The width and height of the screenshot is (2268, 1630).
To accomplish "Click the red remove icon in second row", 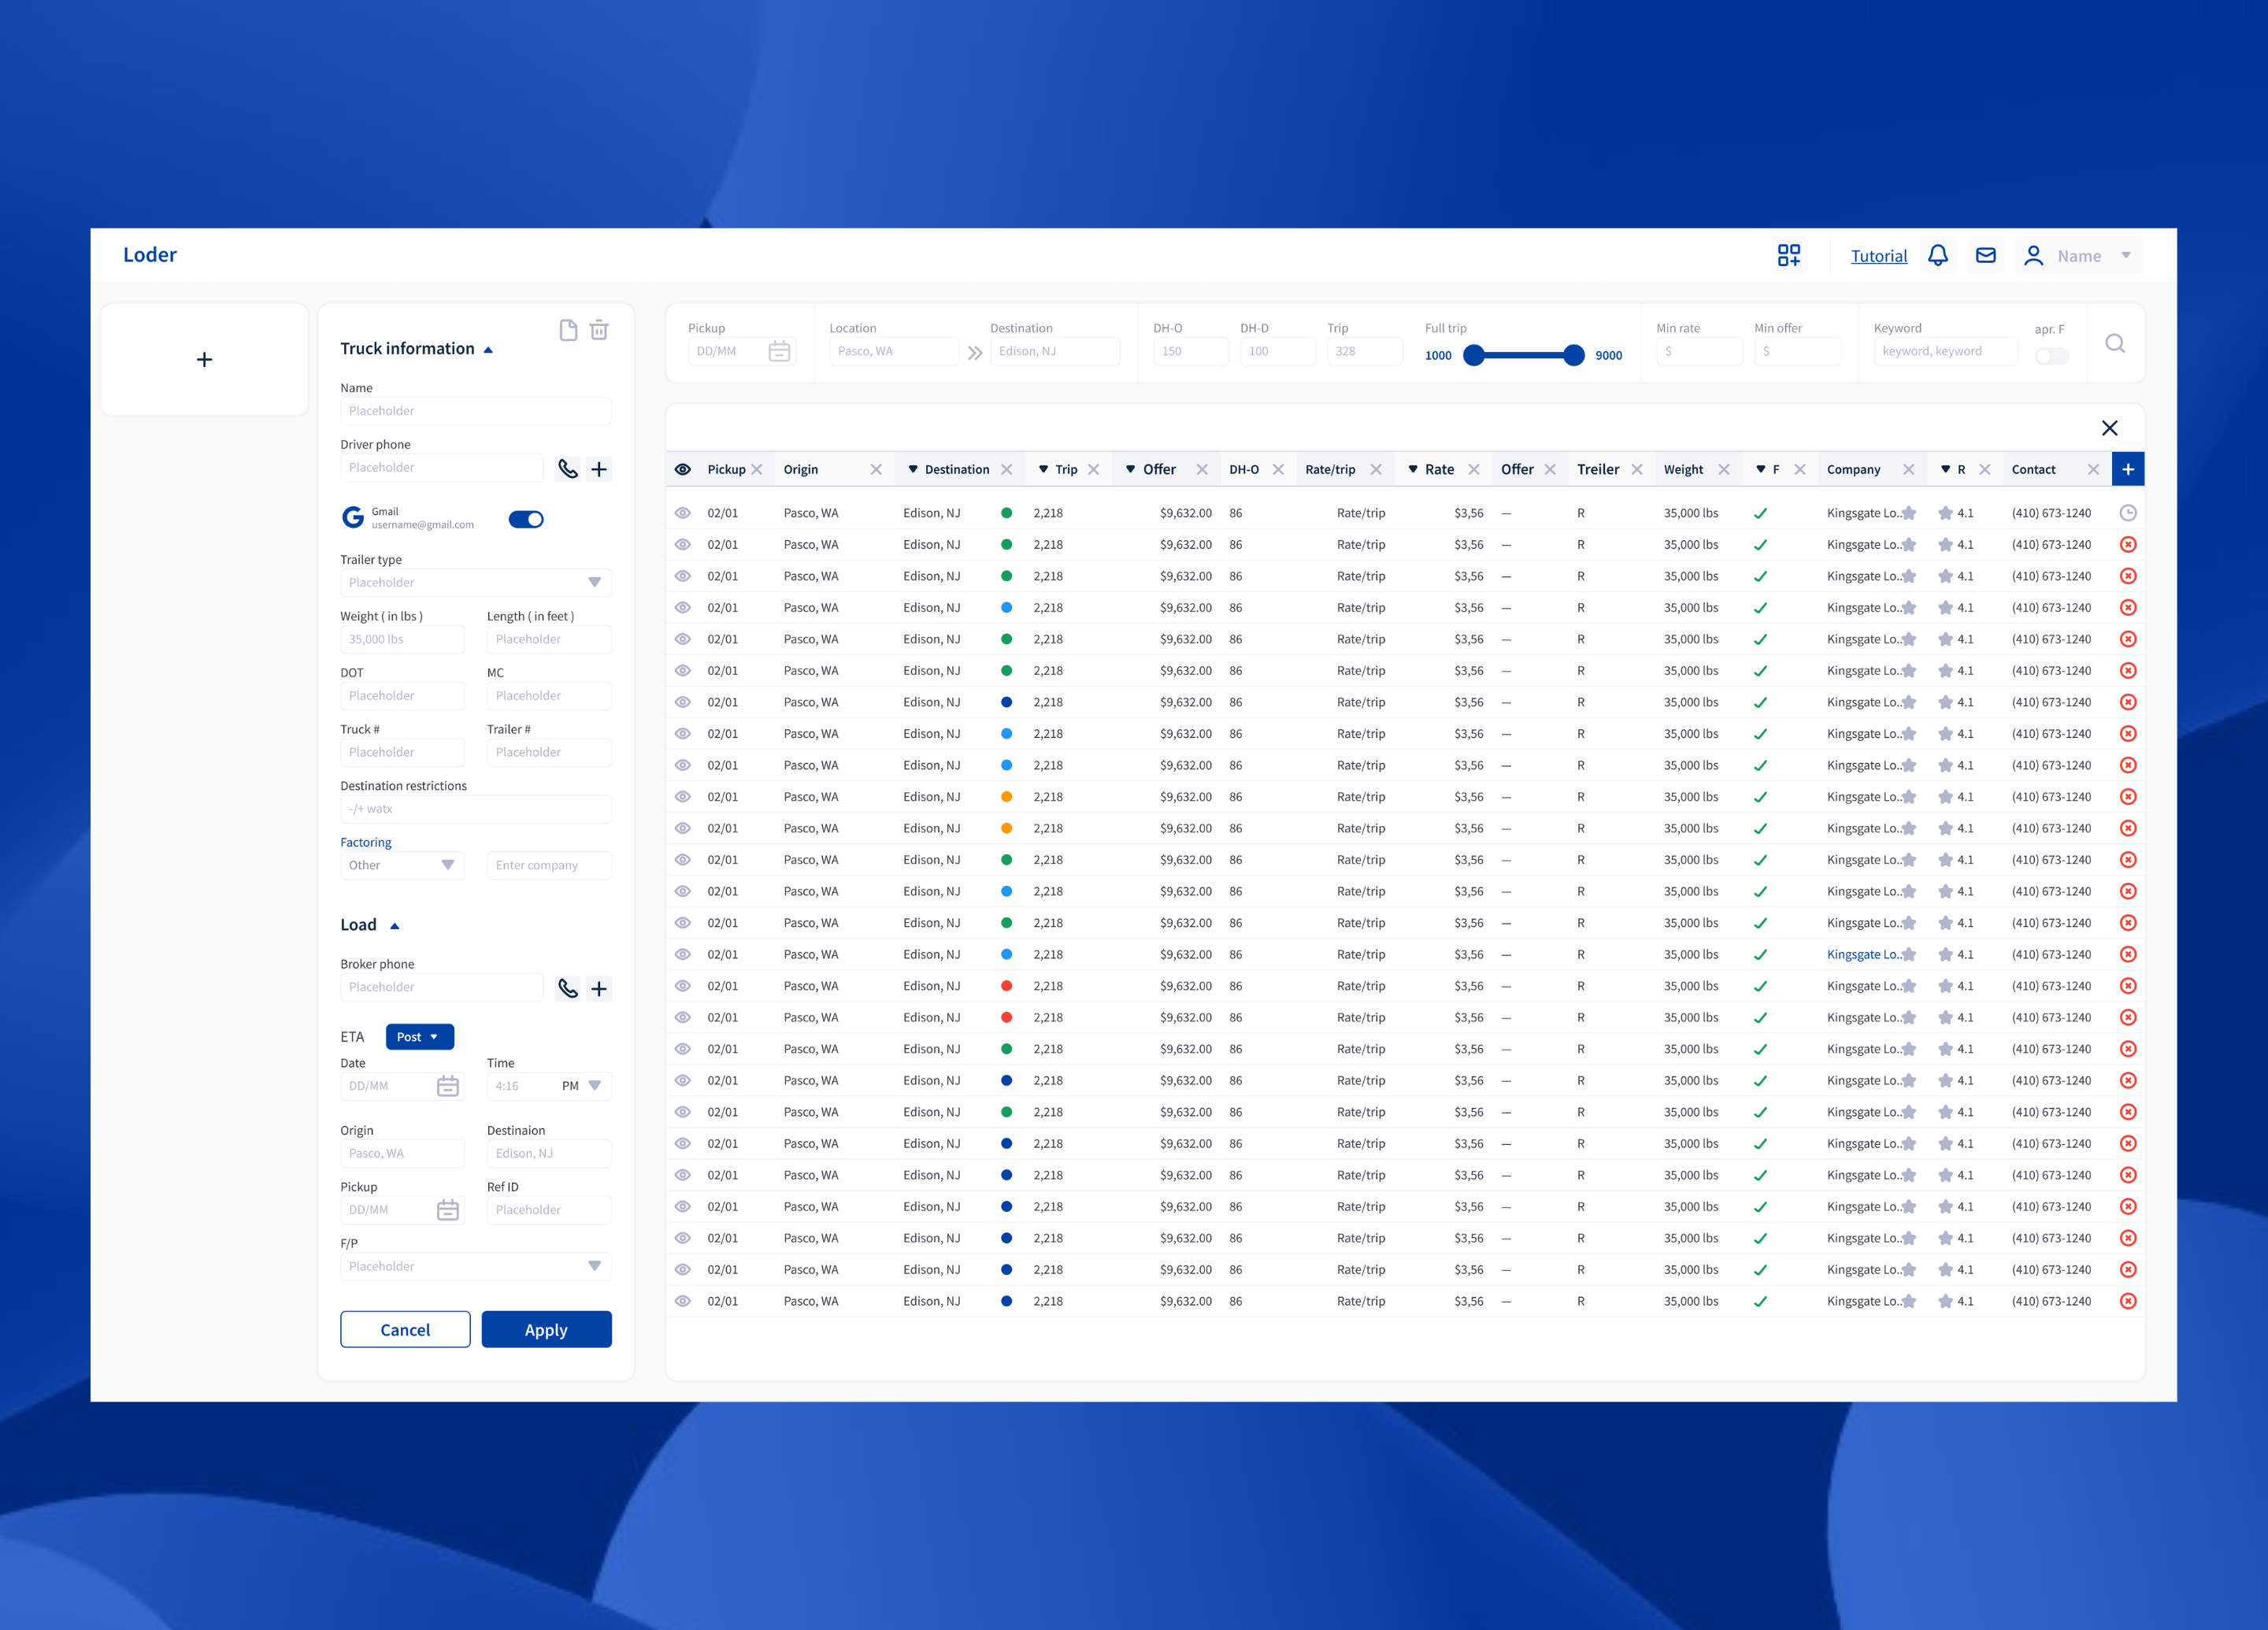I will (2128, 545).
